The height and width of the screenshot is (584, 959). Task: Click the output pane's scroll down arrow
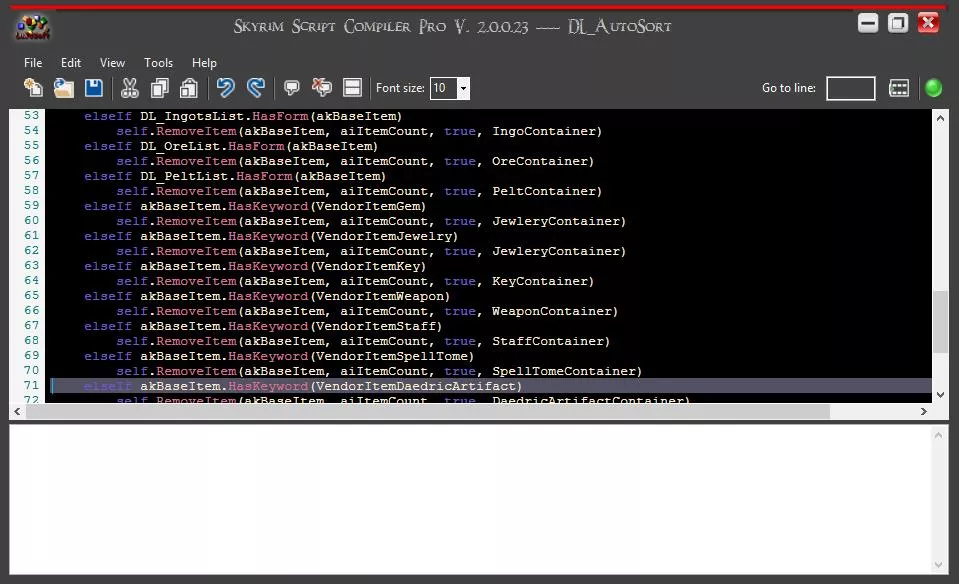(x=938, y=565)
